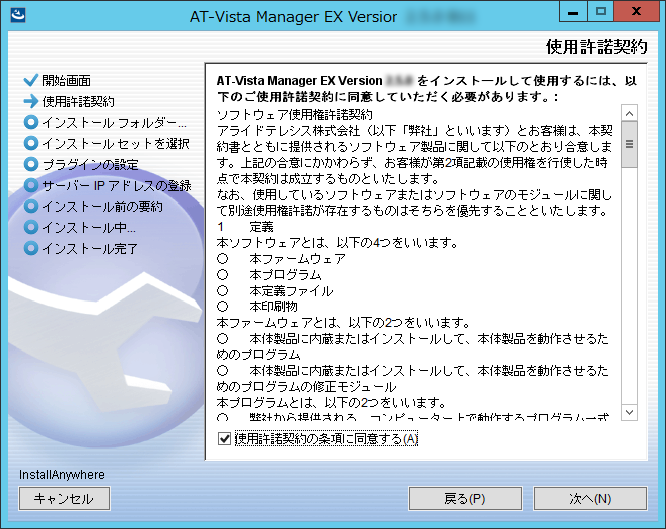Click the bullet icon beside サーバー IP アドレスの登録
Viewport: 666px width, 529px height.
click(x=30, y=185)
